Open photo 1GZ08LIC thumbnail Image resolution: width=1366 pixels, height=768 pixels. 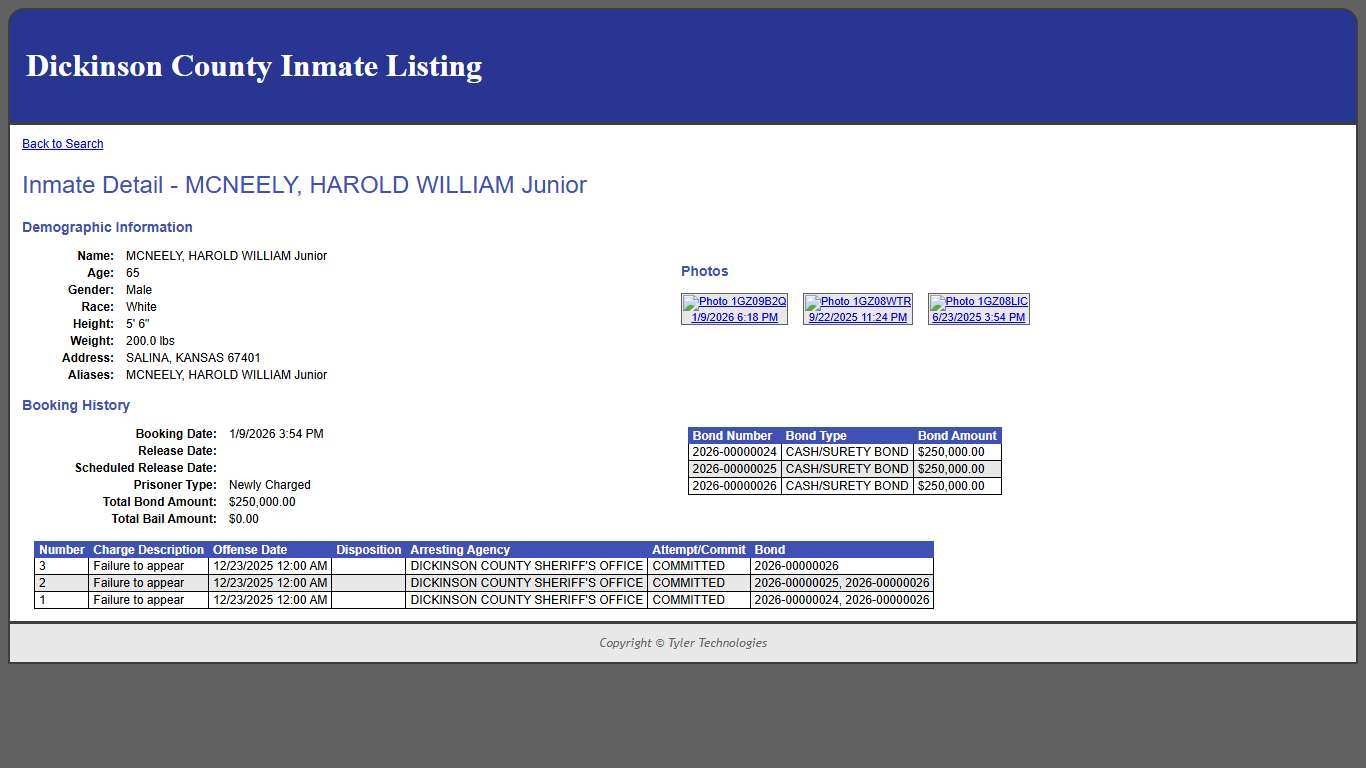[x=978, y=301]
